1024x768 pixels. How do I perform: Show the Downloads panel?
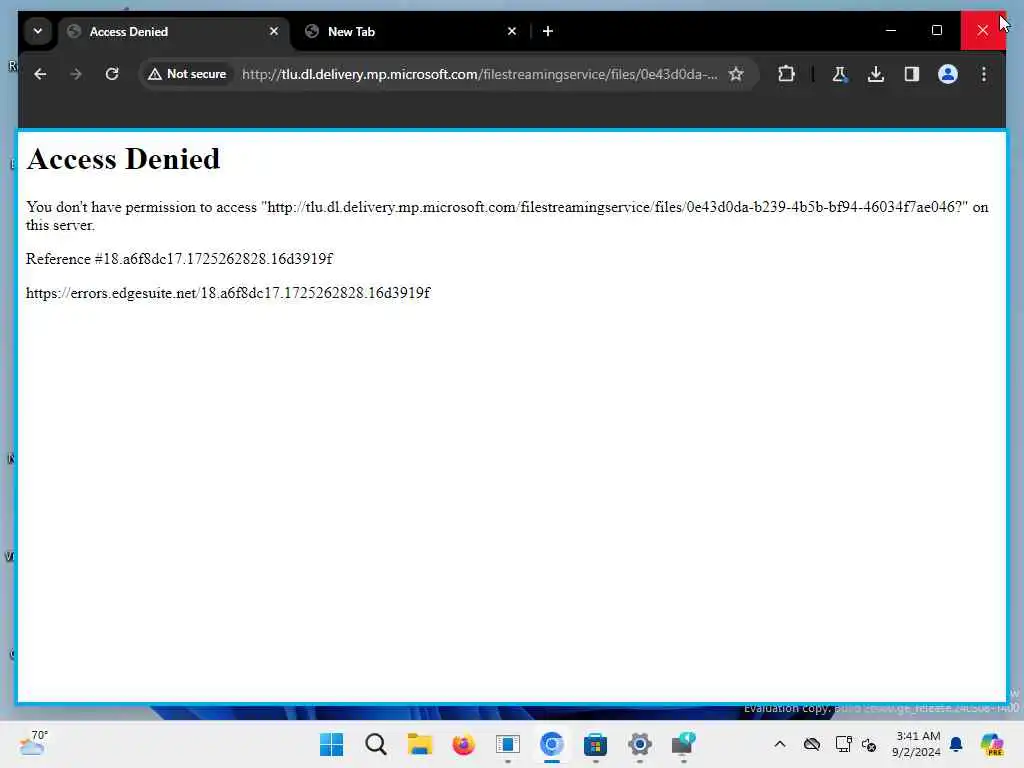[876, 74]
